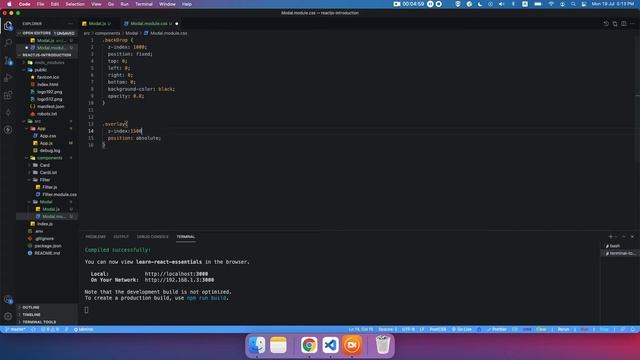This screenshot has height=360, width=640.
Task: Toggle the Prettier status bar item
Action: tap(497, 329)
